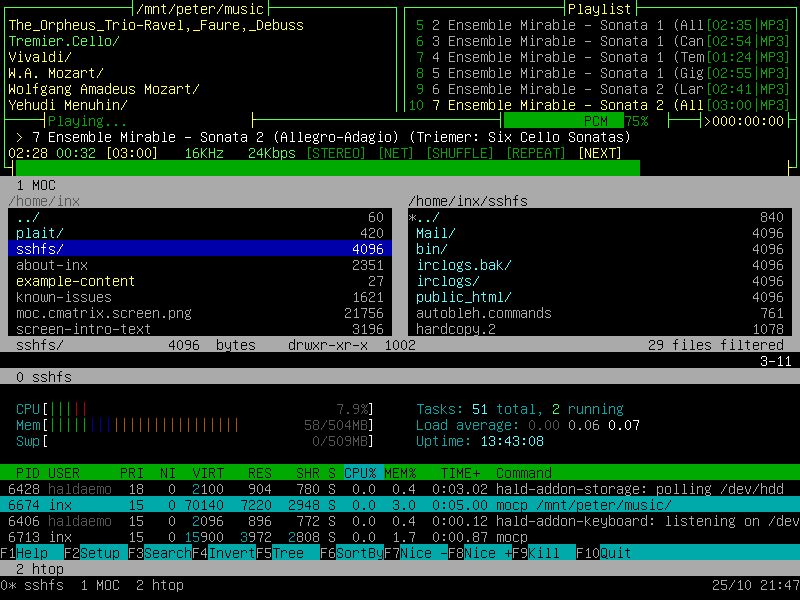Toggle the REPEAT playback option
Image resolution: width=800 pixels, height=600 pixels.
click(x=536, y=153)
